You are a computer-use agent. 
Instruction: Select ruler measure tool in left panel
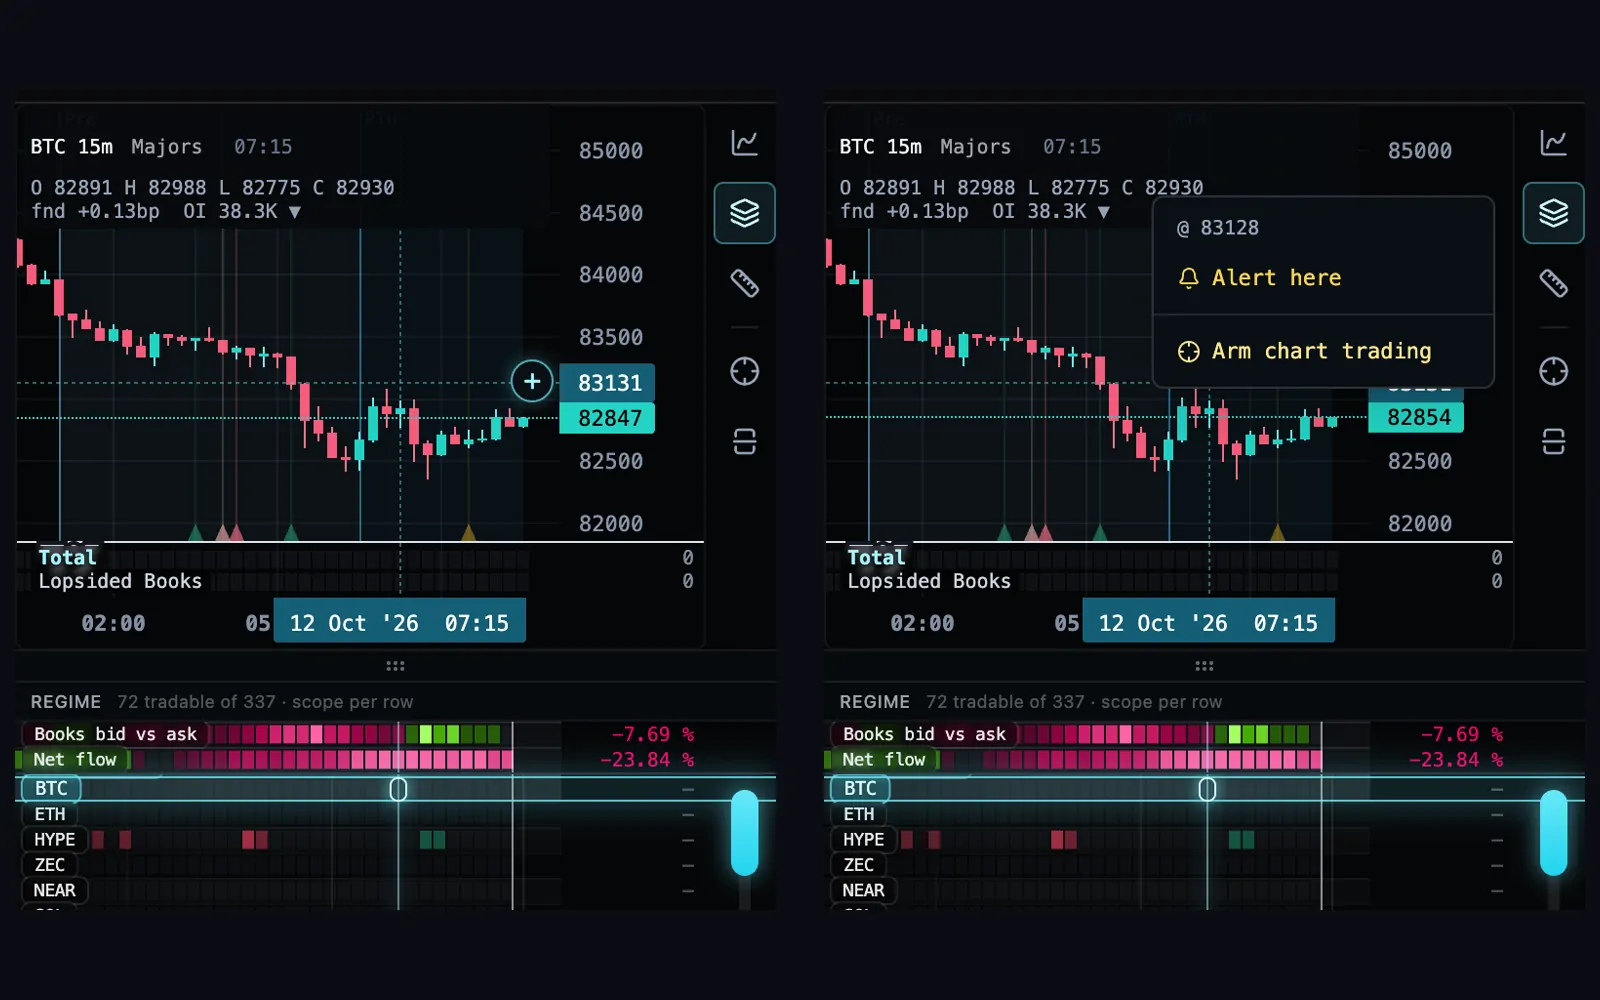pos(744,283)
